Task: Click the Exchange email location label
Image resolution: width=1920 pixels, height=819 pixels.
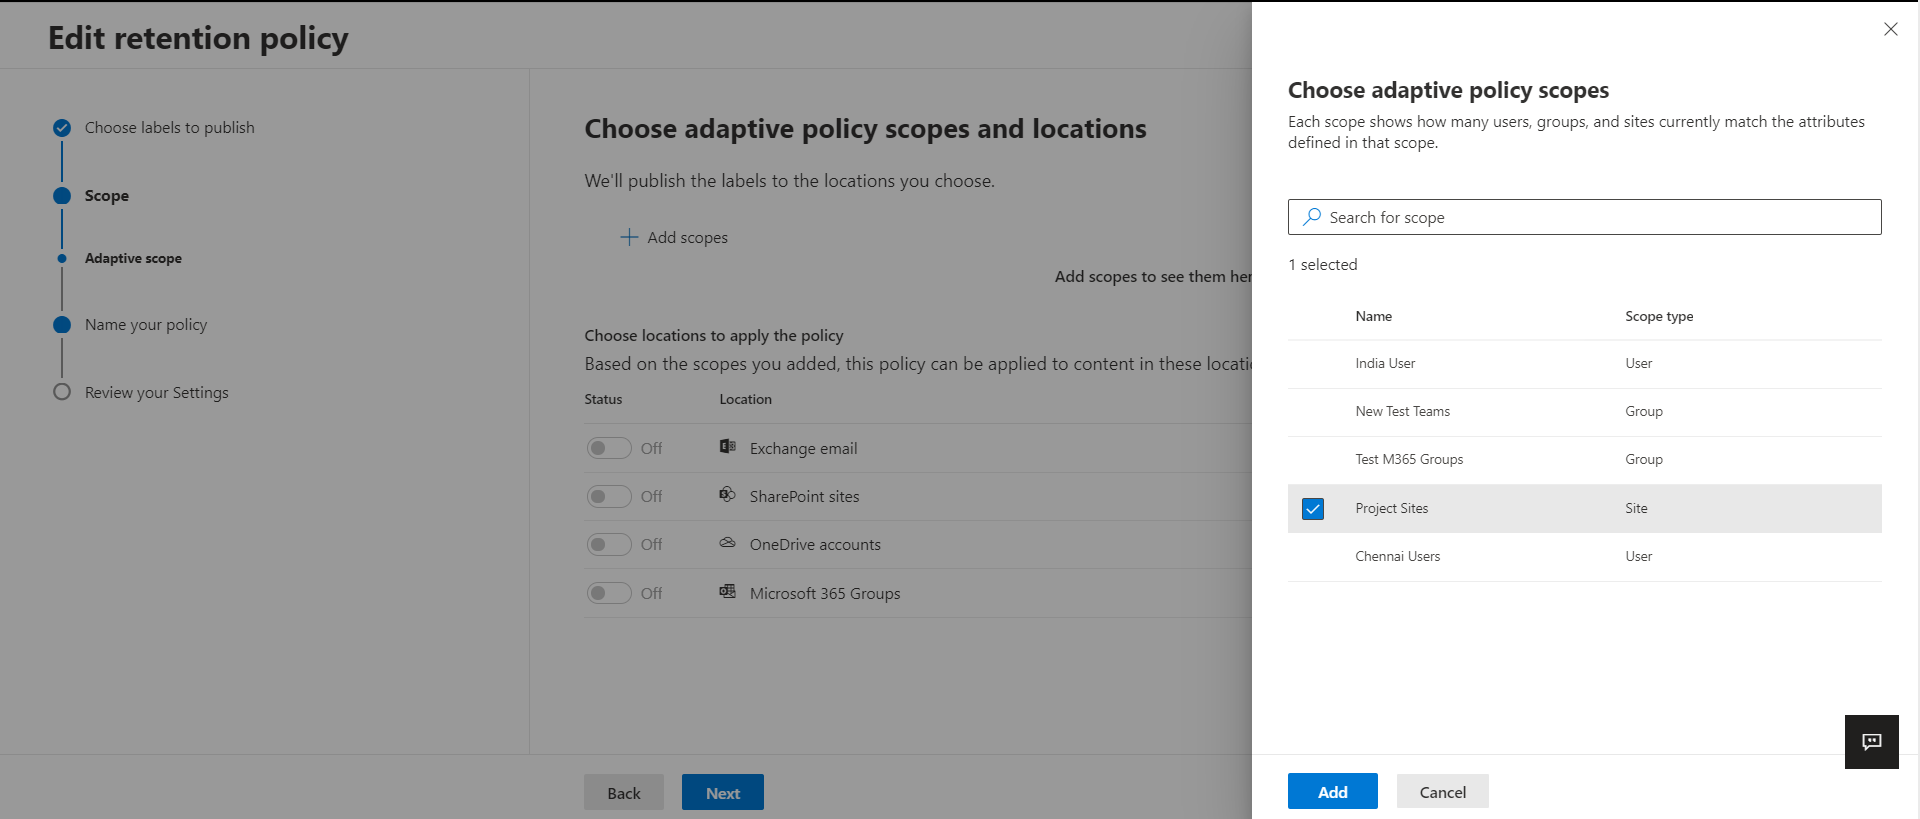Action: (x=803, y=448)
